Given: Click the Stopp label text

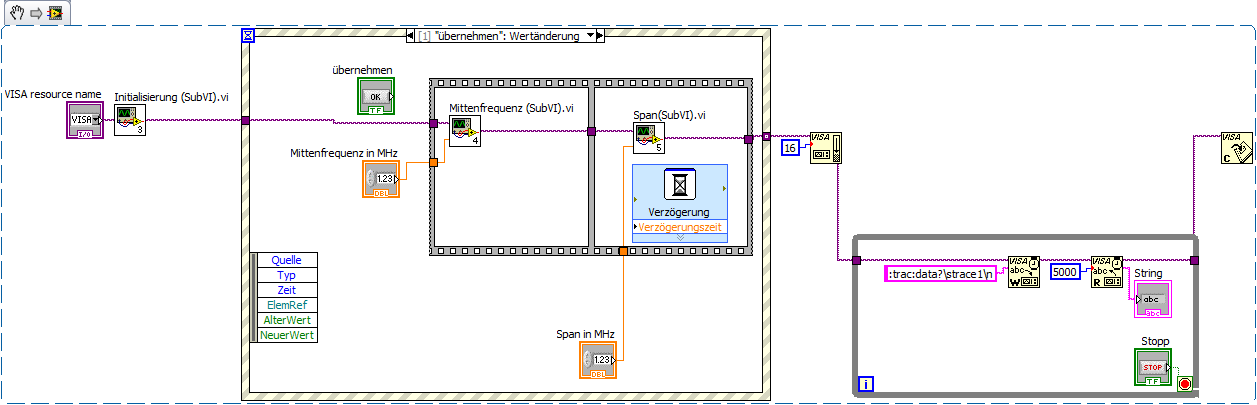Looking at the screenshot, I should coord(1155,341).
